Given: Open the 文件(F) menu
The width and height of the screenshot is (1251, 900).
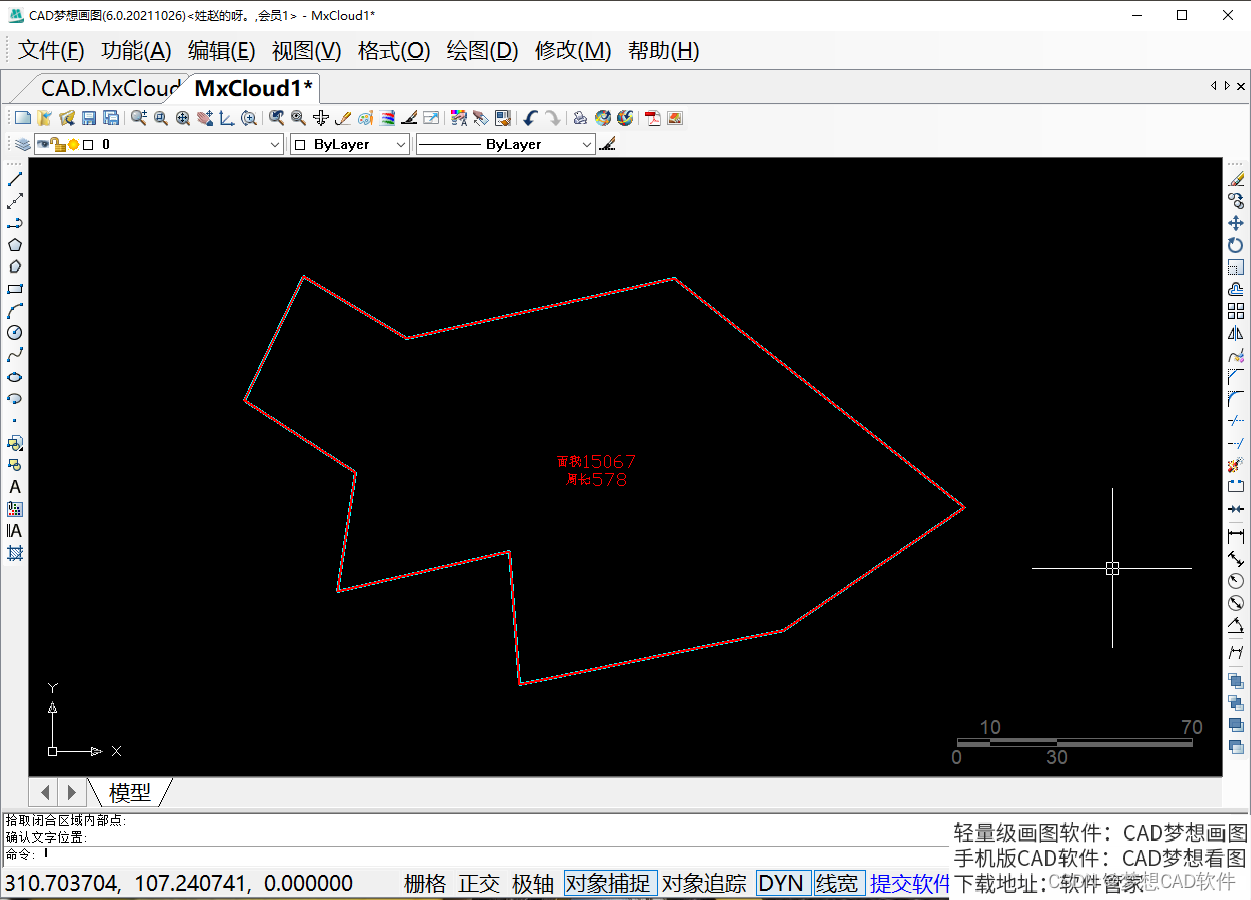Looking at the screenshot, I should point(52,51).
